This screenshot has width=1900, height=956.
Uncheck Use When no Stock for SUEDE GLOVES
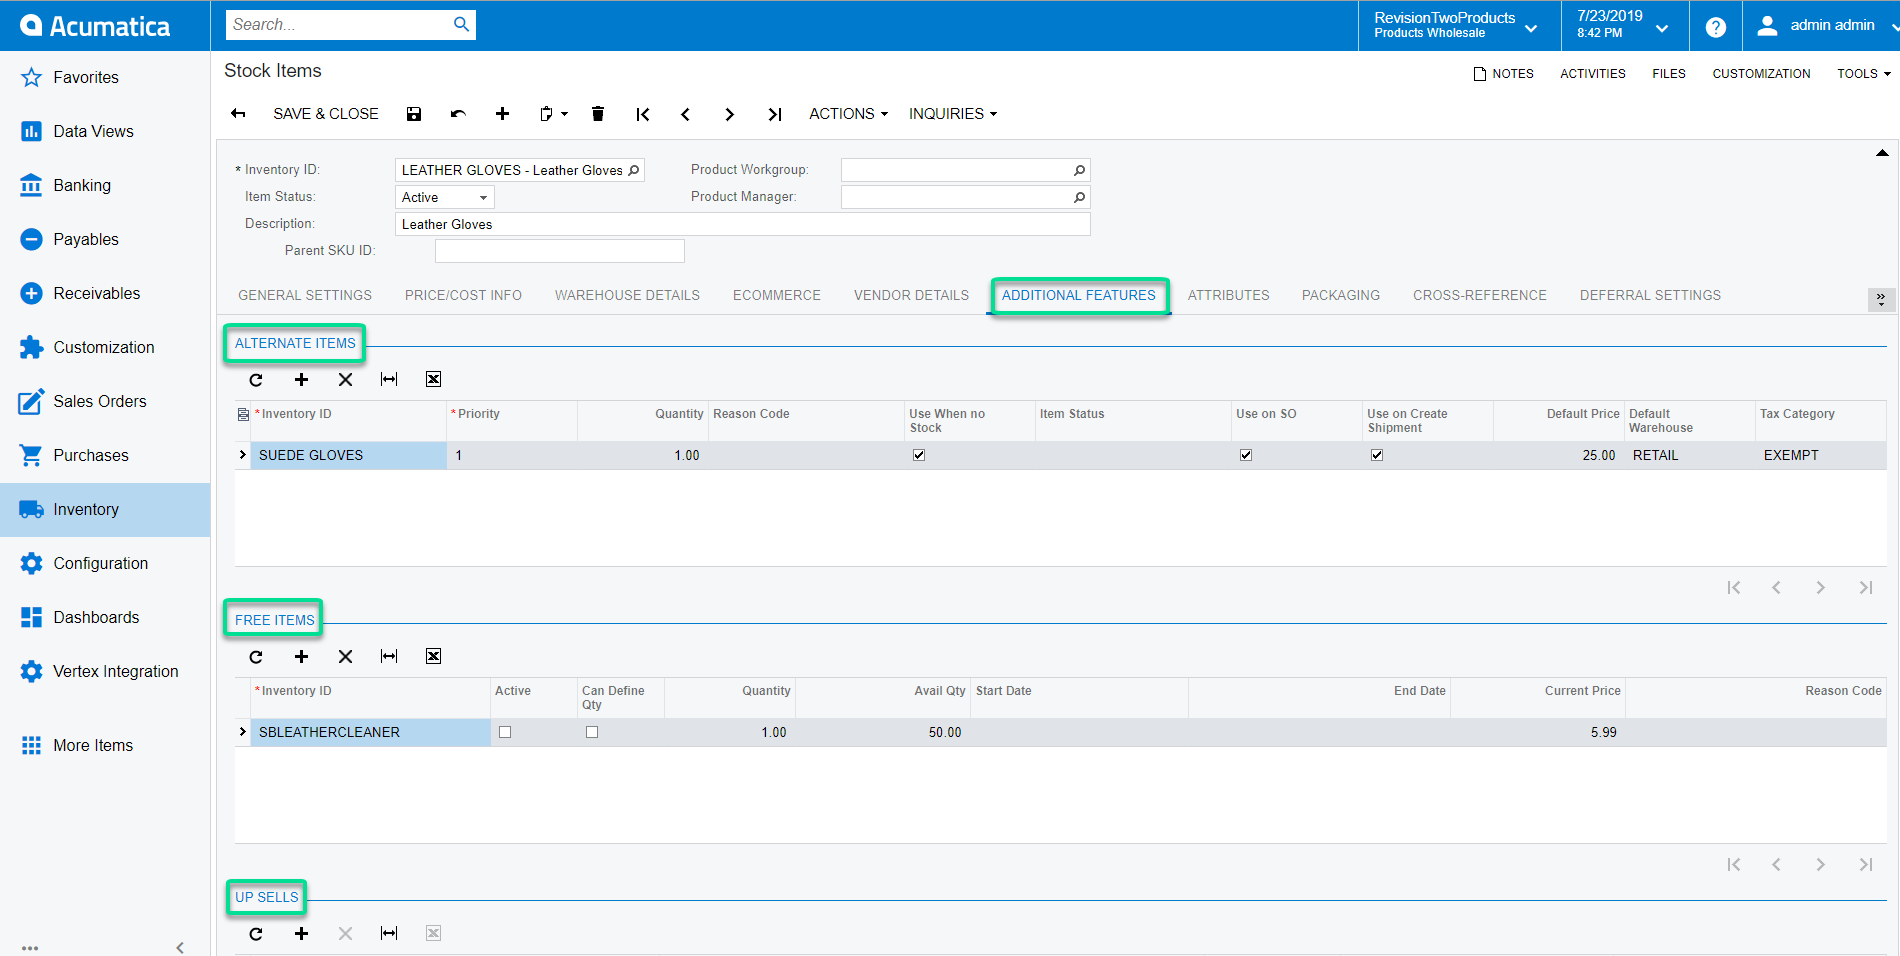pyautogui.click(x=919, y=455)
